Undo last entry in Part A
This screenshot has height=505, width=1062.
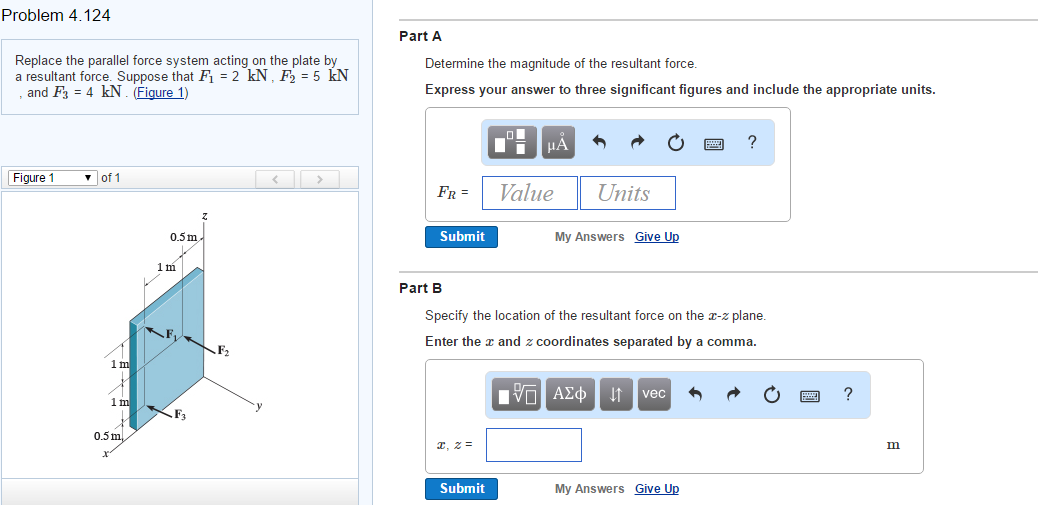pyautogui.click(x=600, y=144)
